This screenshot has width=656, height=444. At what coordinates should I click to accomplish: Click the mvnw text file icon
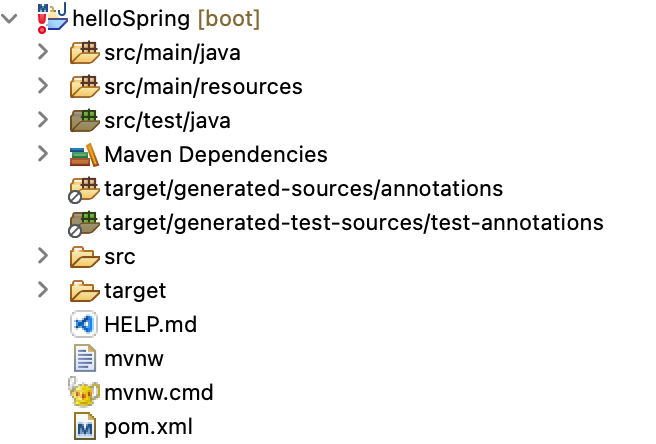coord(84,359)
